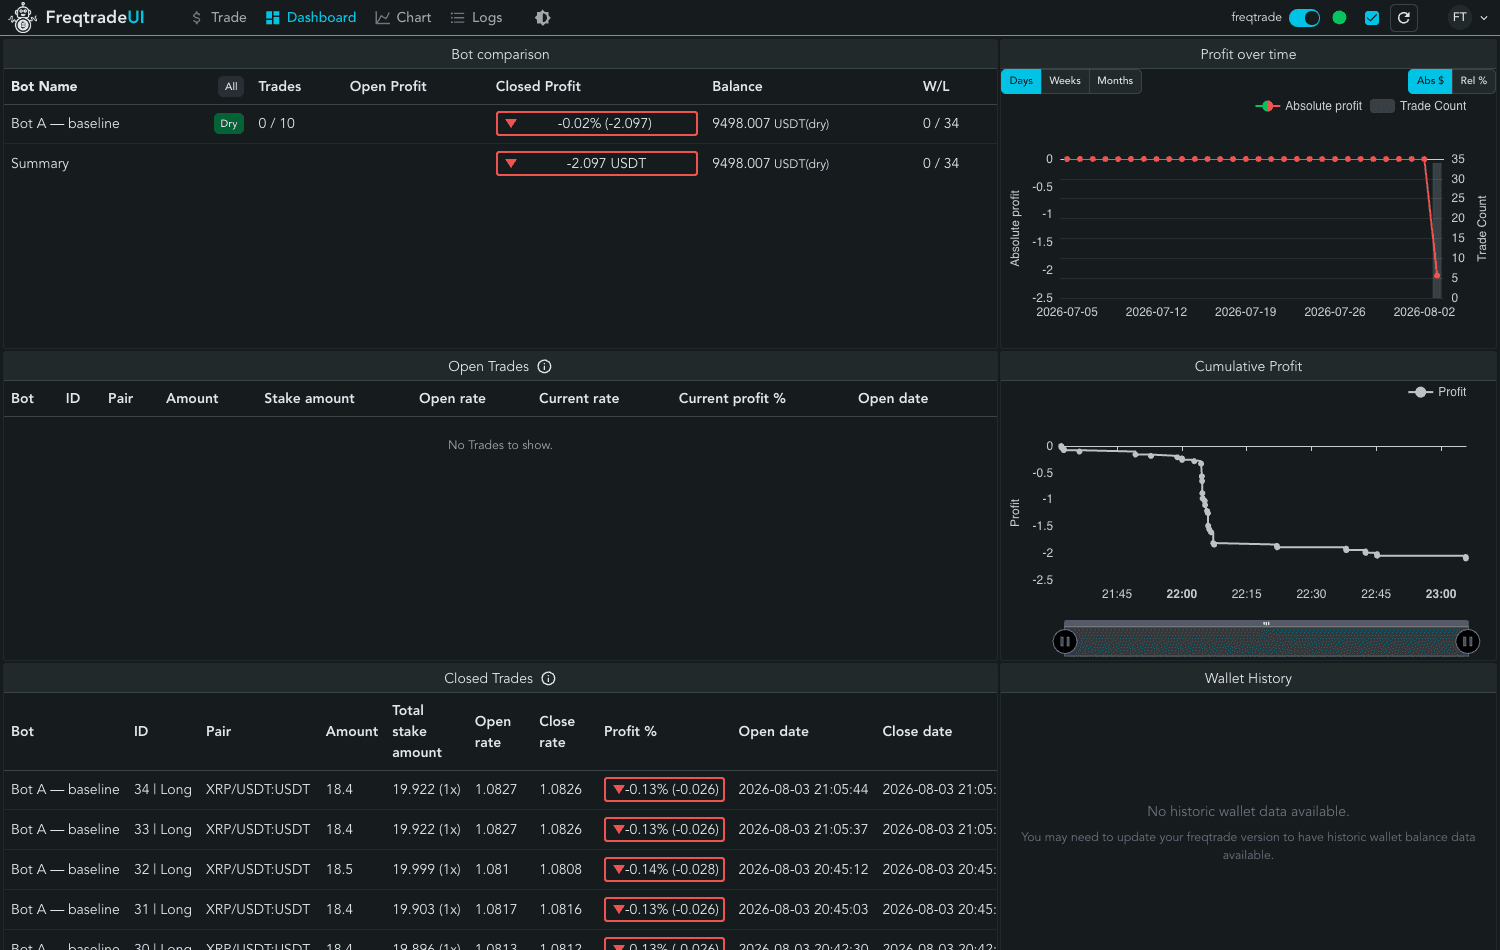Click the 'Current profit %' header in Open Trades
Screen dimensions: 1500x950
point(732,399)
